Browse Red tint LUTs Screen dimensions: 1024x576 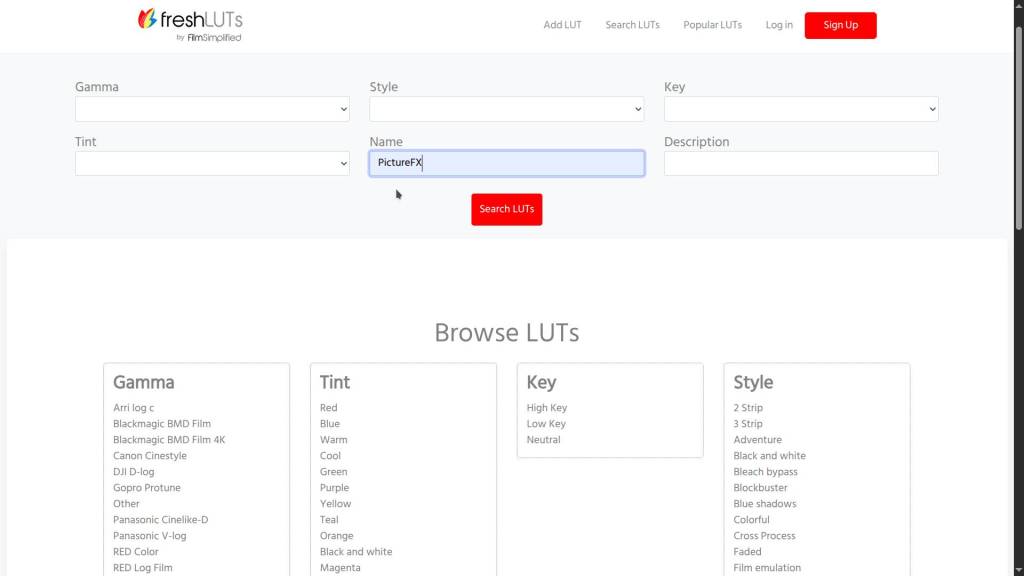[328, 408]
